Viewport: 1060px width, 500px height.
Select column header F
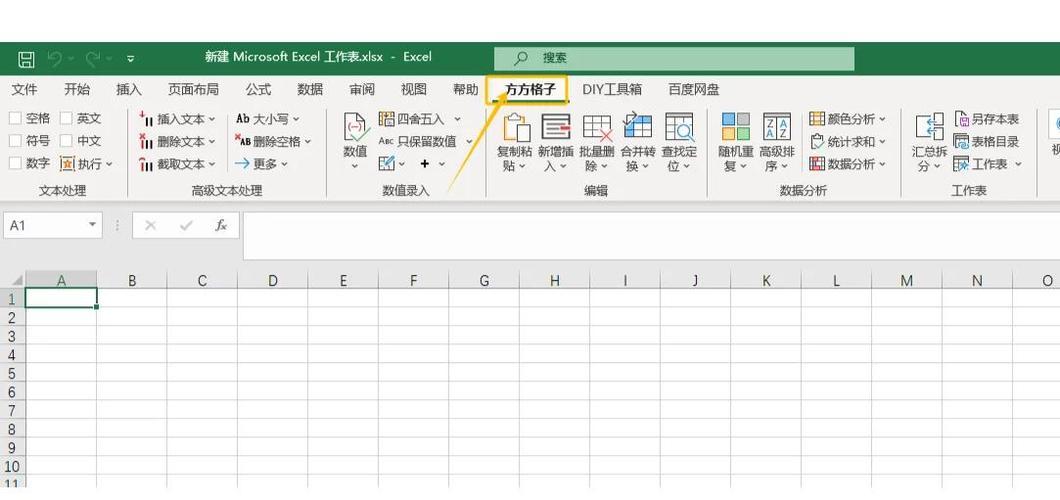[414, 280]
